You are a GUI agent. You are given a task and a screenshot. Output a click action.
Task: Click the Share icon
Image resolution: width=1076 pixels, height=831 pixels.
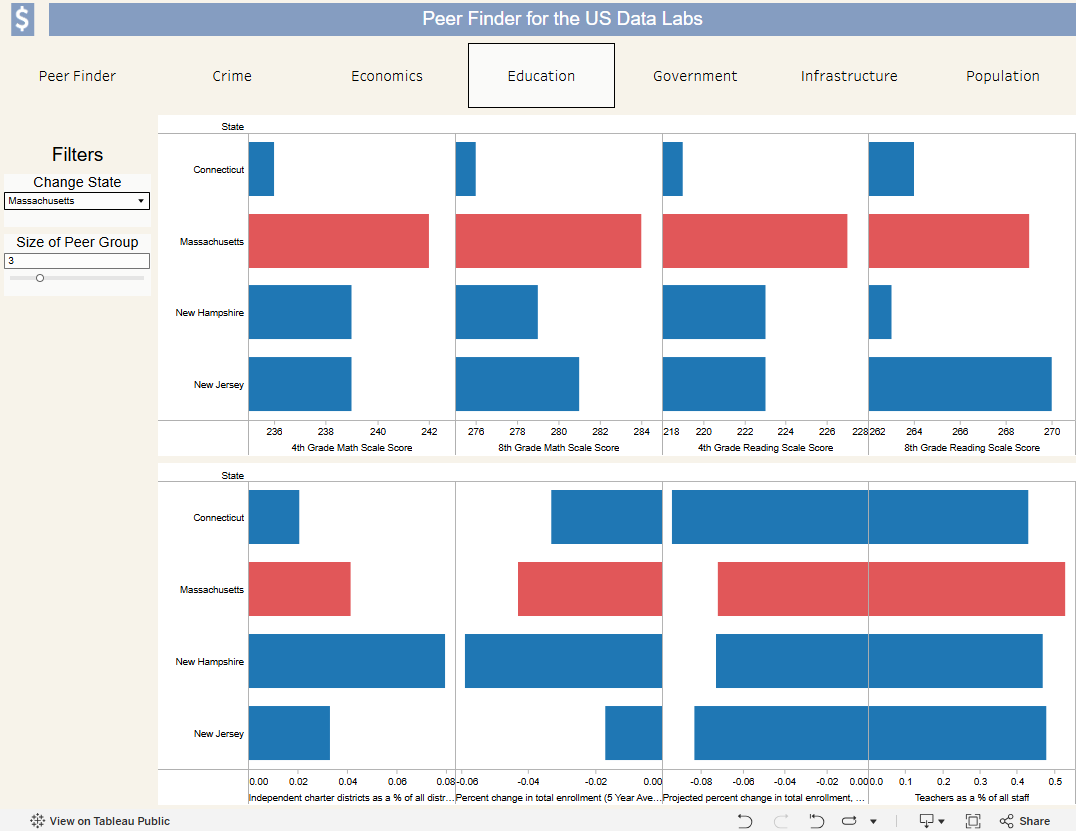click(x=1007, y=821)
